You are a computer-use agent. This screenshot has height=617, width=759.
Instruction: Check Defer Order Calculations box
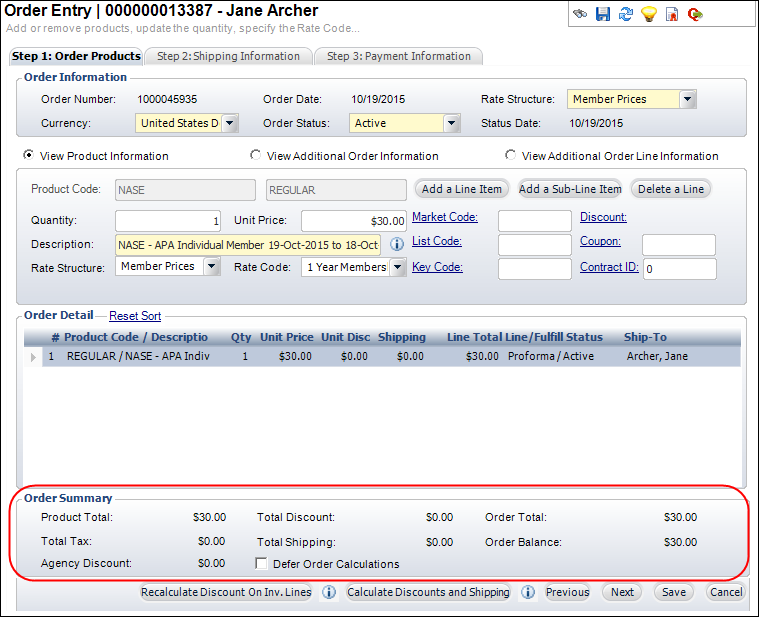click(x=261, y=564)
